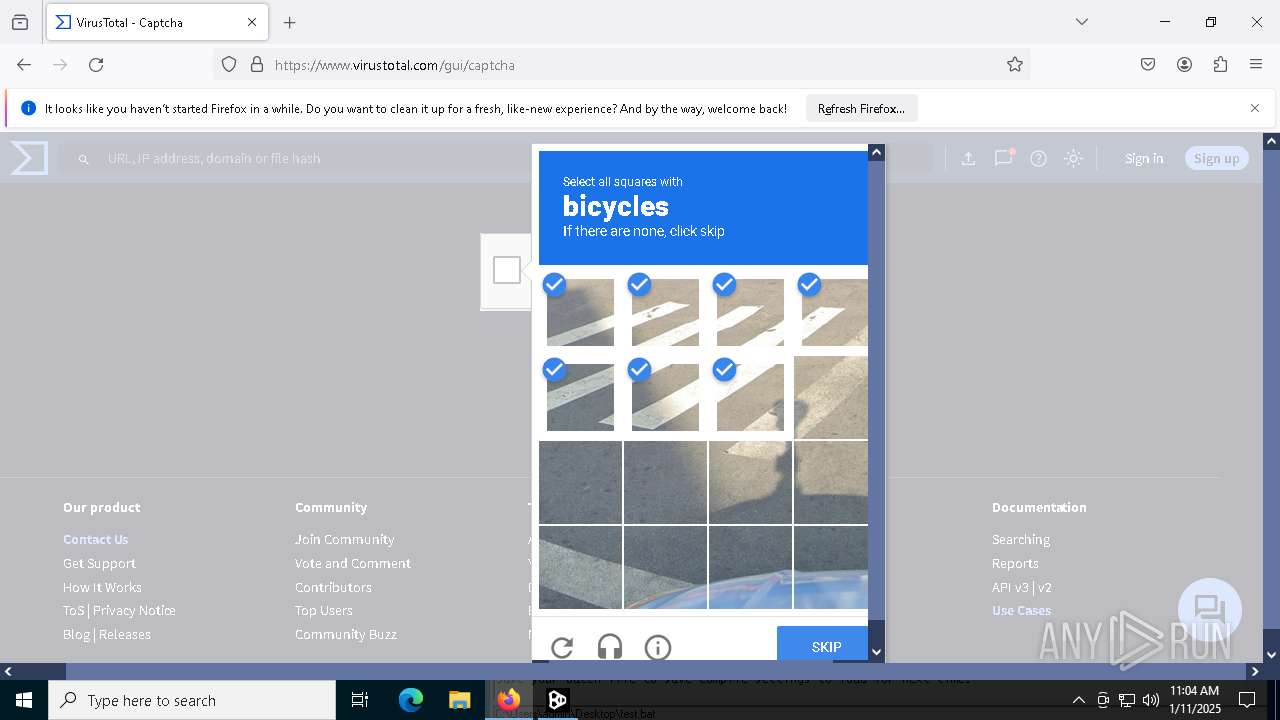This screenshot has width=1280, height=720.
Task: Bookmark this page with star icon
Action: pyautogui.click(x=1015, y=64)
